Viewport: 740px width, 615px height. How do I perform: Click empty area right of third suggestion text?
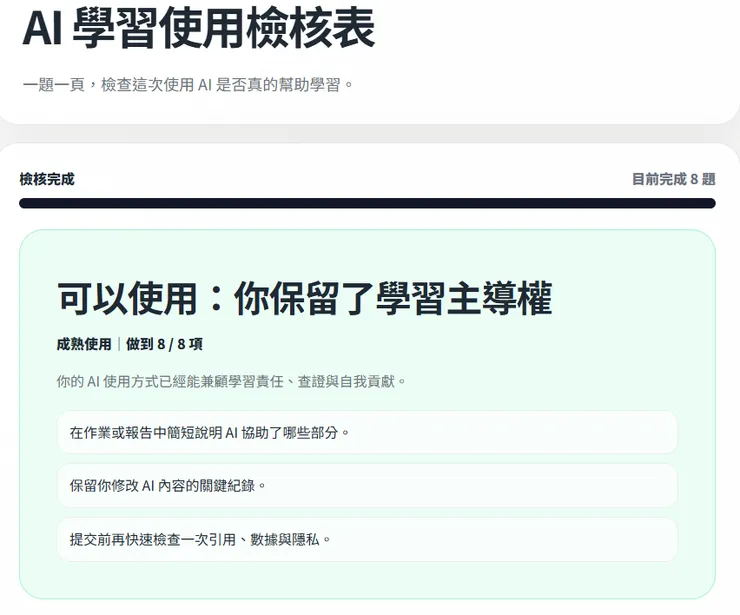tap(503, 539)
